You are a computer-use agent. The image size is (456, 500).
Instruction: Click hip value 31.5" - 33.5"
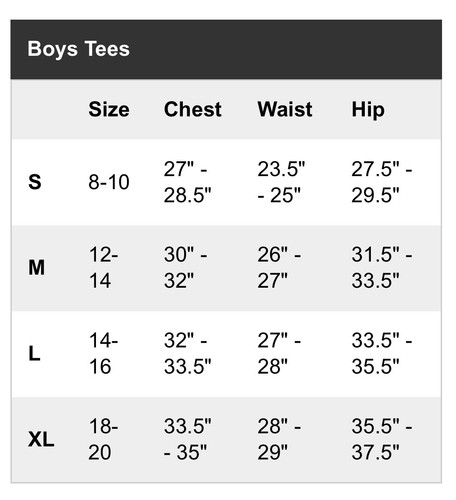pos(382,268)
